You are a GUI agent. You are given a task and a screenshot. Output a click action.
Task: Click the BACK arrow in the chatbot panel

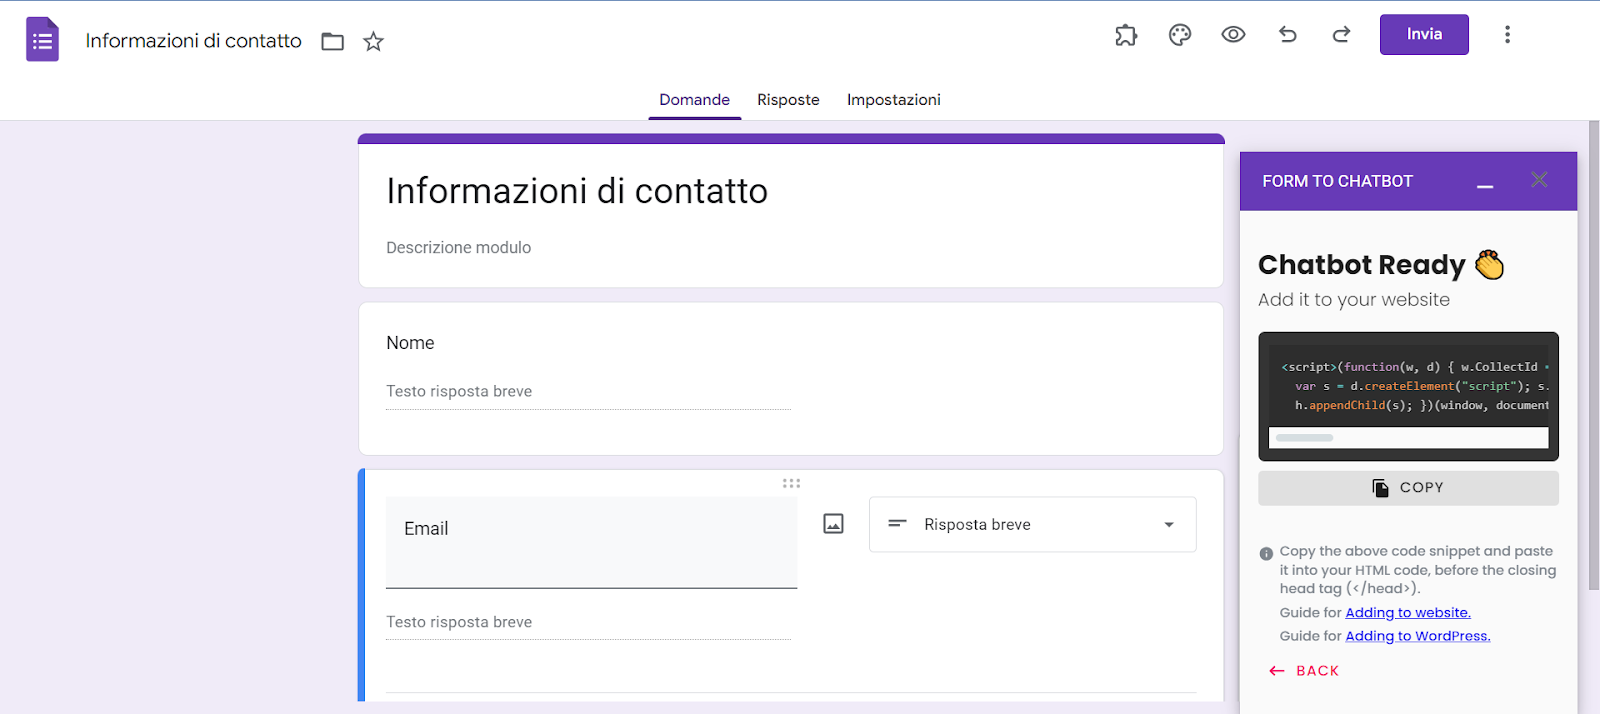click(1304, 671)
